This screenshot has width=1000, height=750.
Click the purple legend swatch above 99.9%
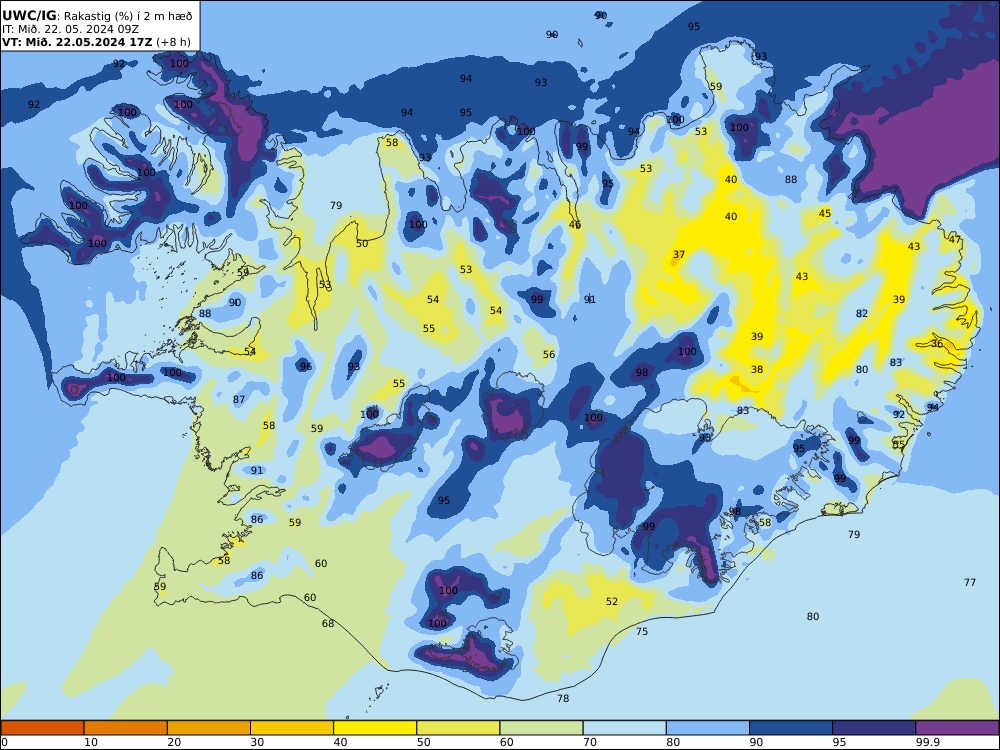point(957,728)
